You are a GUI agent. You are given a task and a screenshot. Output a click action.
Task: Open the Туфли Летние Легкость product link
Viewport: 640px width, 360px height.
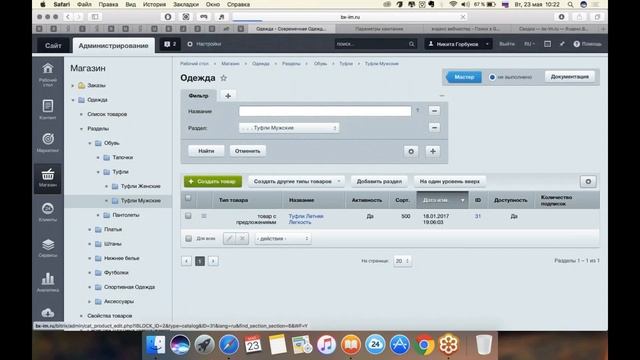tap(306, 219)
